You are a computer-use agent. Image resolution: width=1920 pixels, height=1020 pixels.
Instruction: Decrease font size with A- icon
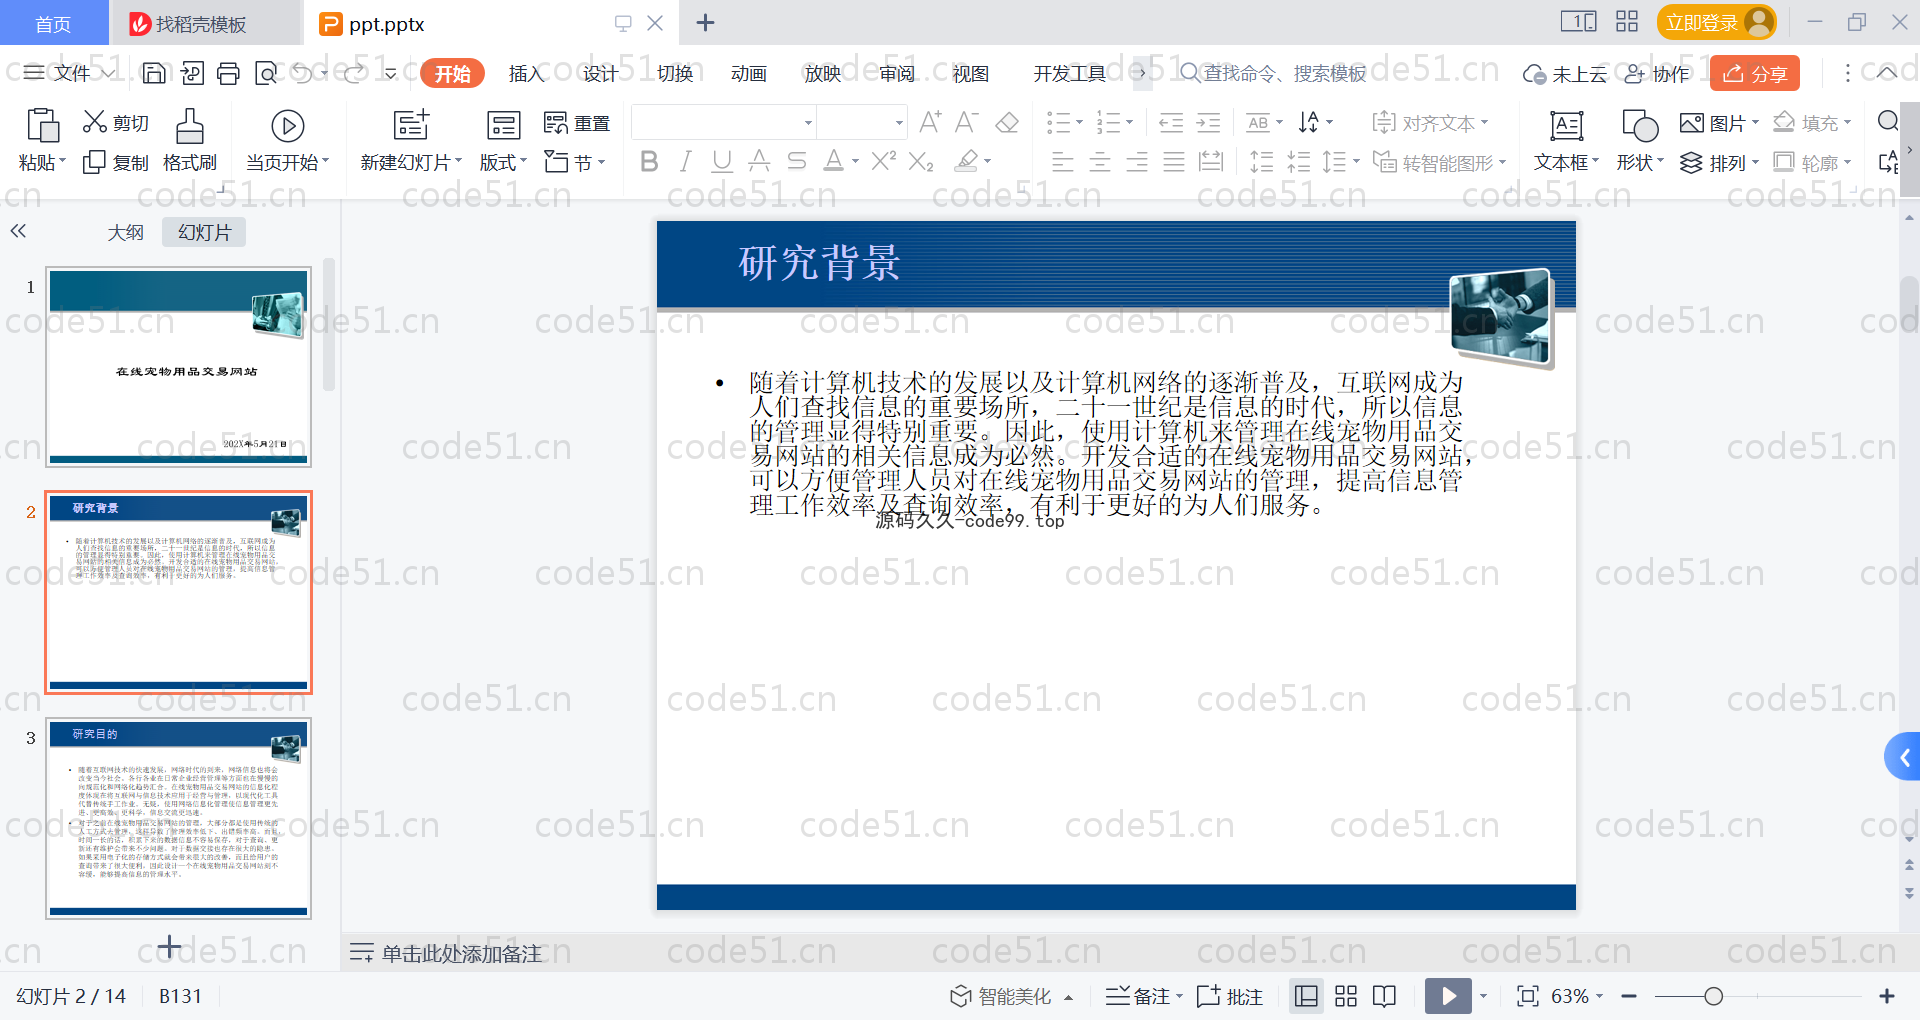click(x=967, y=122)
